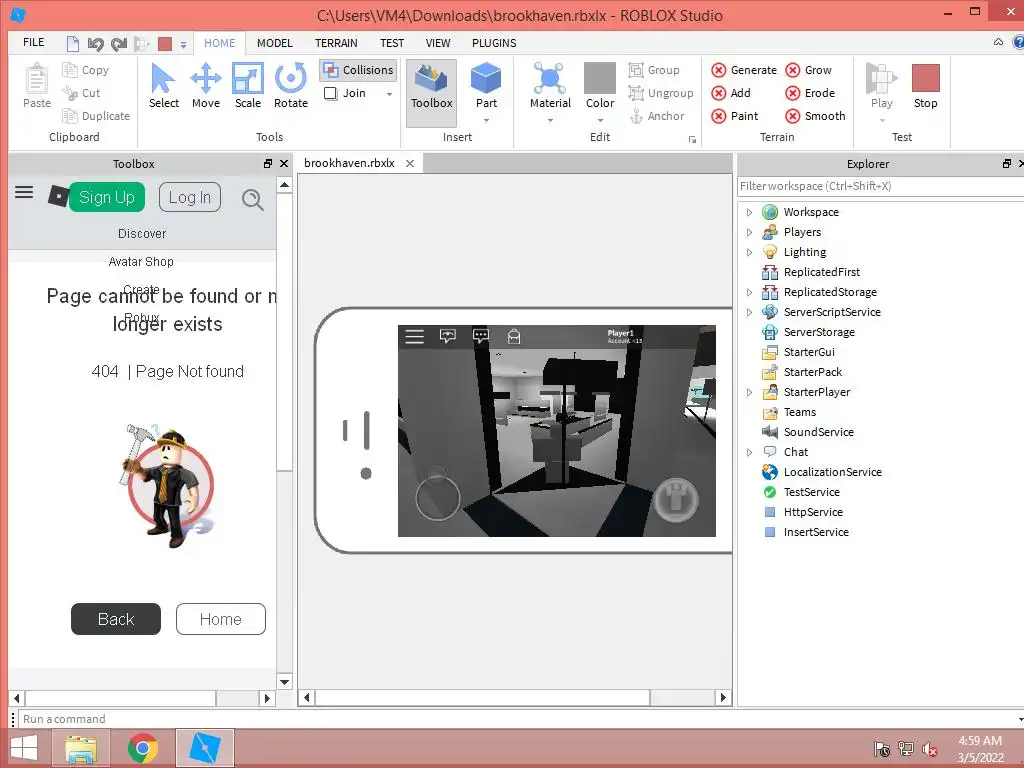The image size is (1024, 768).
Task: Check the Join checkbox
Action: 331,93
